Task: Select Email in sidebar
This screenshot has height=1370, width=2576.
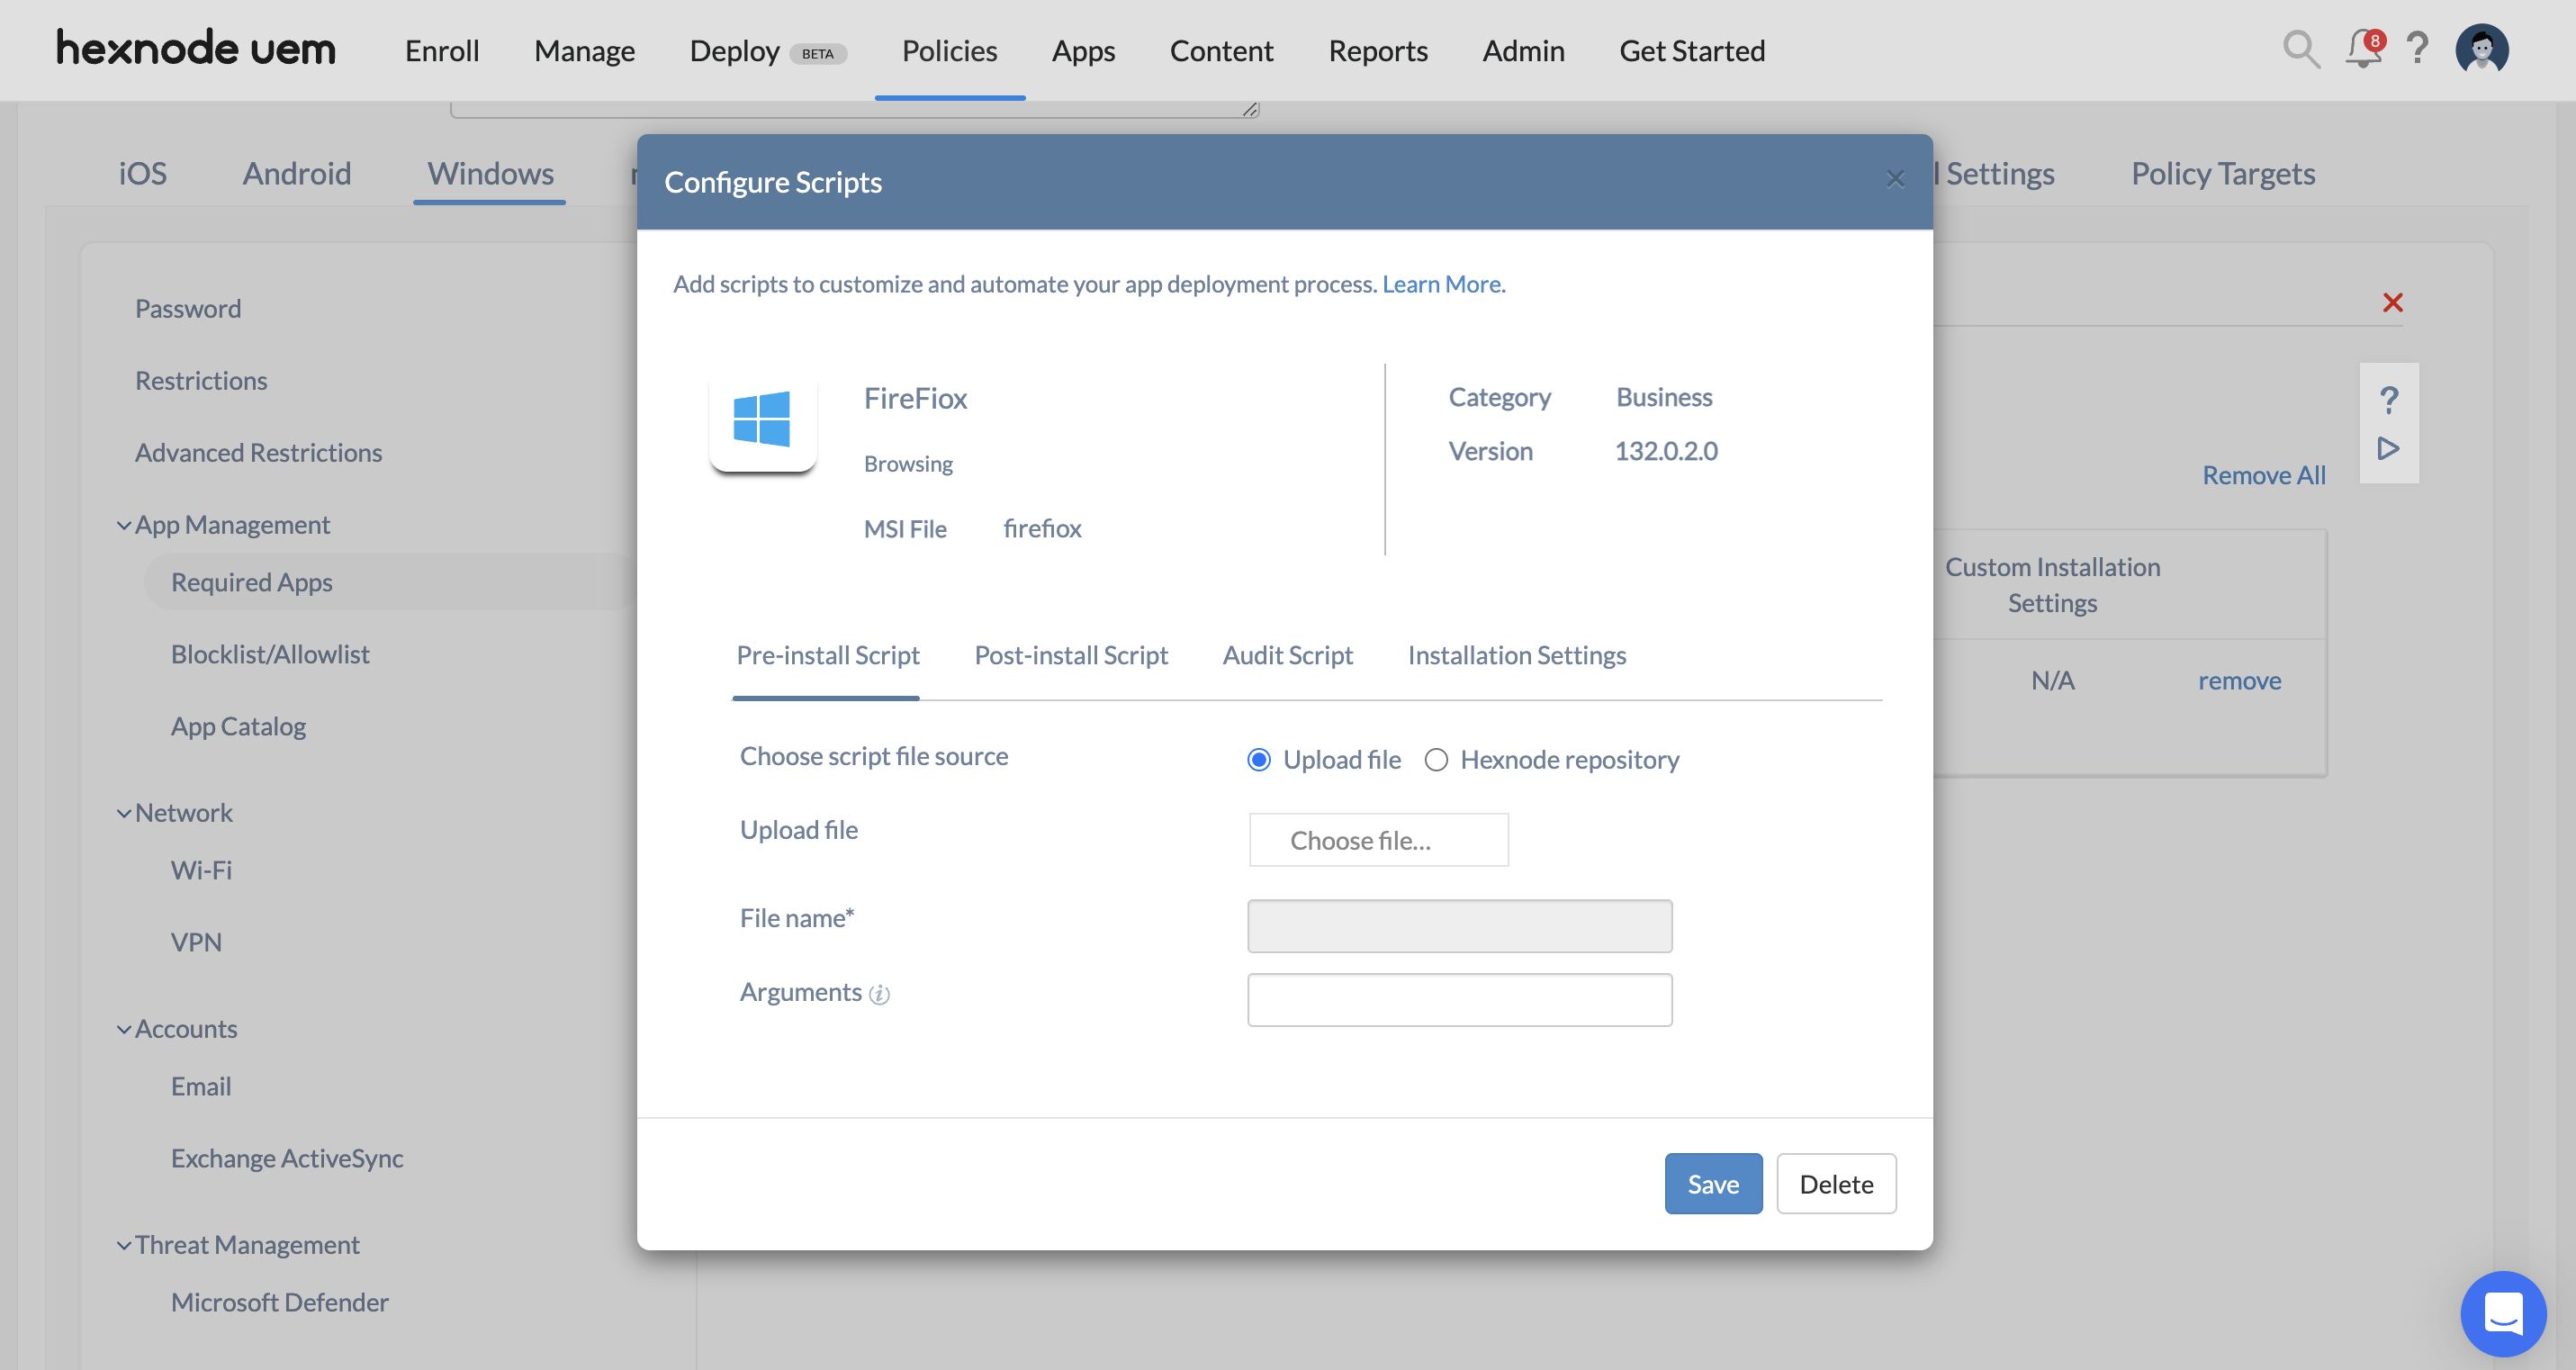Action: [x=201, y=1086]
